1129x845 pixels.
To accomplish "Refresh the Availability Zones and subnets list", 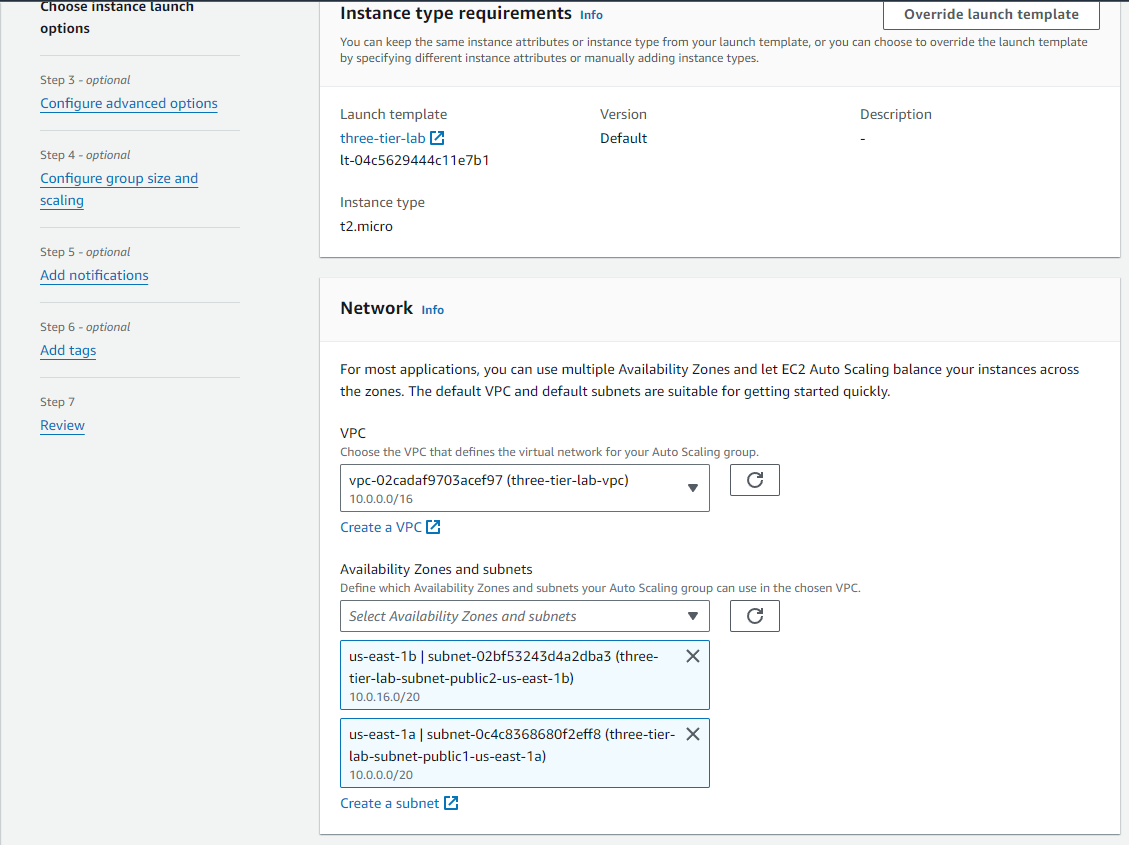I will click(755, 616).
